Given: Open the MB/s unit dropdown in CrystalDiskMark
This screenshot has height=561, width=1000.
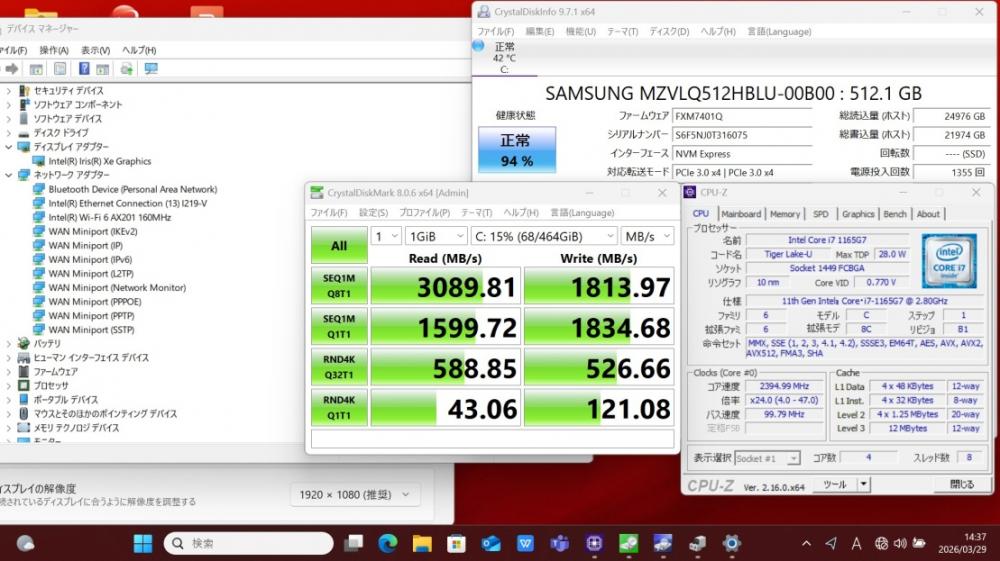Looking at the screenshot, I should point(647,236).
